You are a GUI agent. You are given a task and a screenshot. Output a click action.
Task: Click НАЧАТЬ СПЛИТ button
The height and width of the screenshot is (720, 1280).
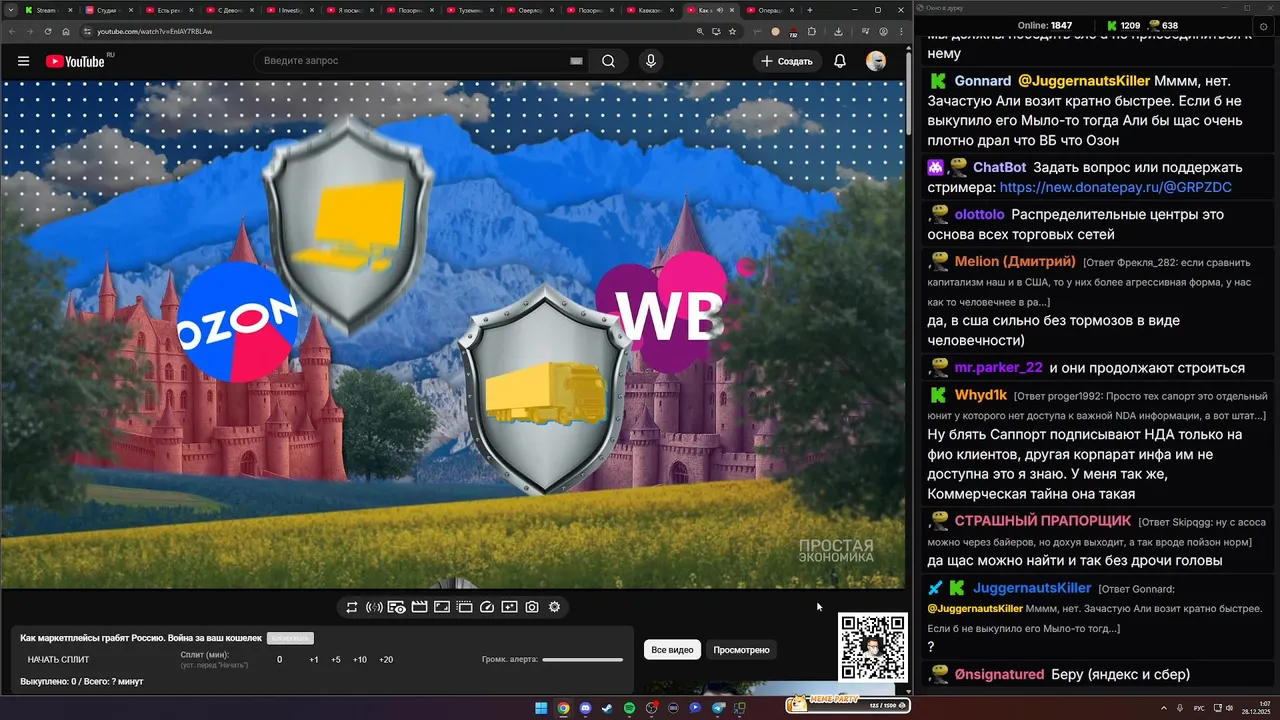59,660
